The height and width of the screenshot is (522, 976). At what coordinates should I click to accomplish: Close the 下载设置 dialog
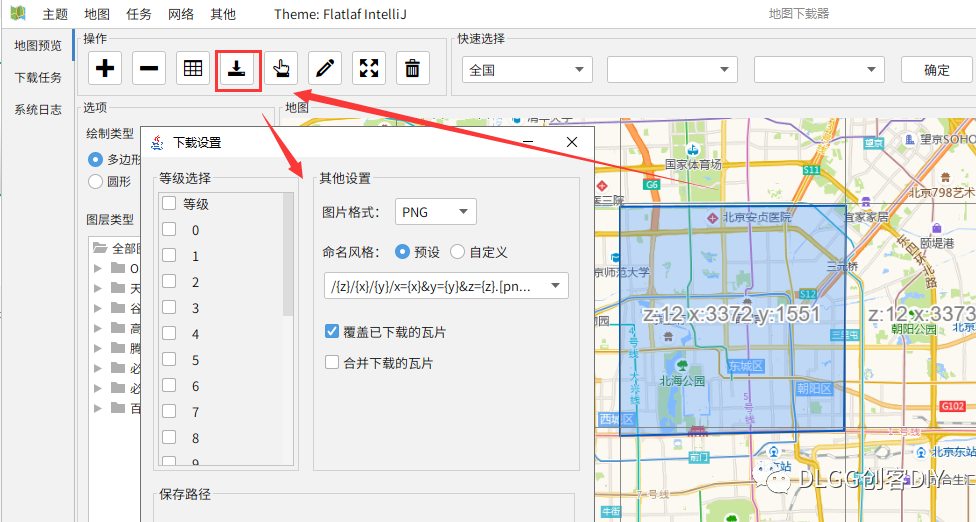[571, 142]
